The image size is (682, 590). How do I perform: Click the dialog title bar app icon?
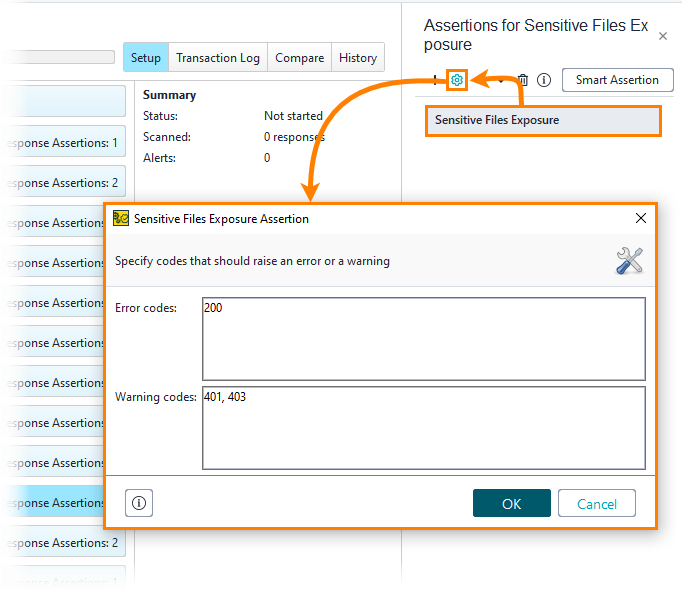coord(121,218)
